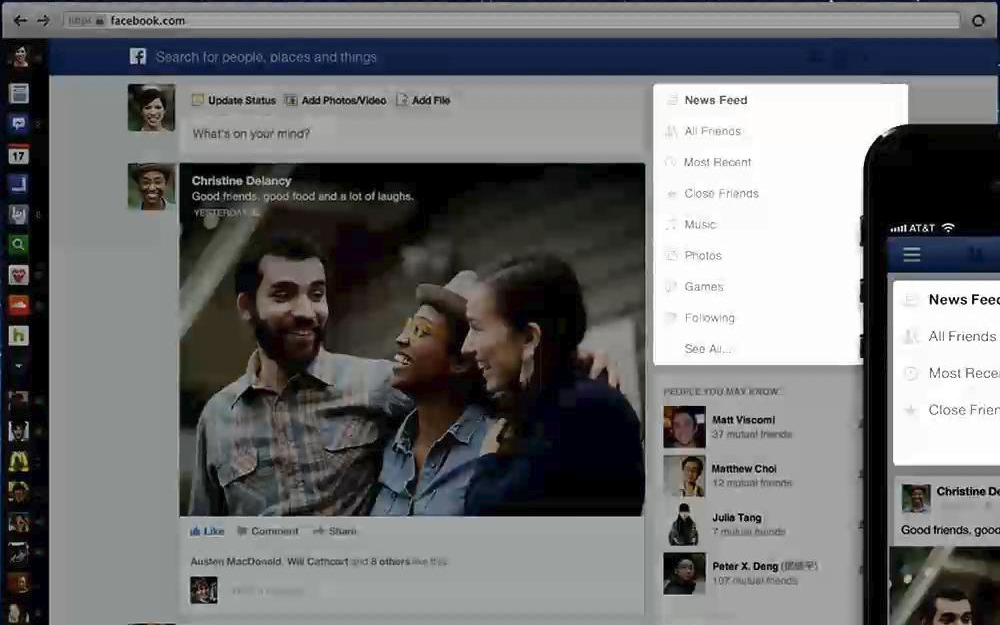Image resolution: width=1000 pixels, height=625 pixels.
Task: Click the Comment link under photo
Action: [268, 531]
